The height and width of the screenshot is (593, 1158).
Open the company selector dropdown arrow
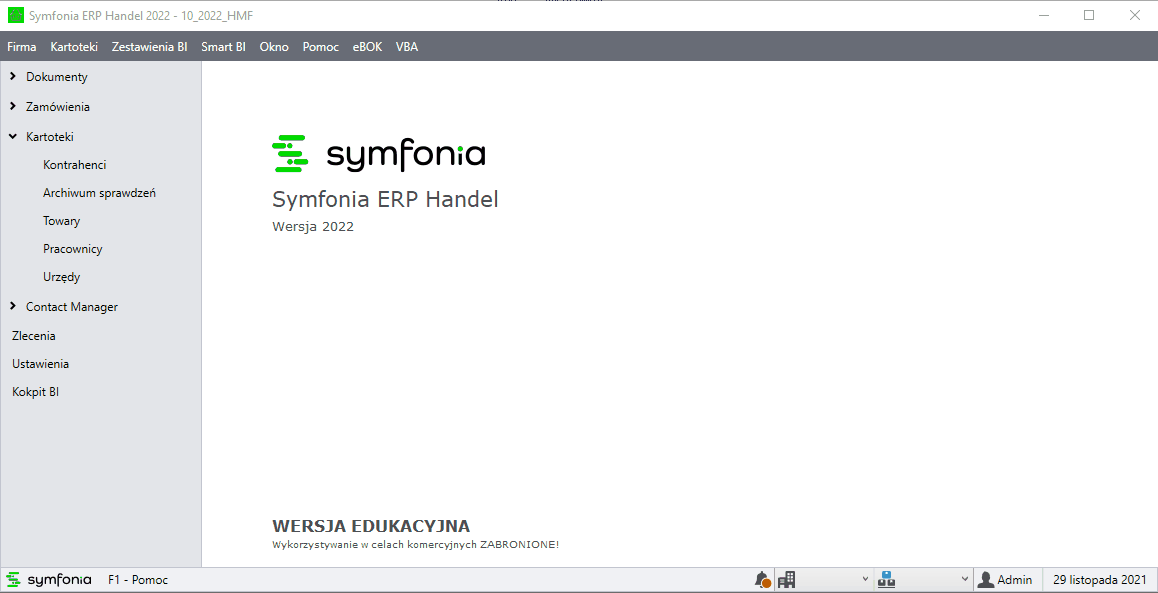pos(866,580)
